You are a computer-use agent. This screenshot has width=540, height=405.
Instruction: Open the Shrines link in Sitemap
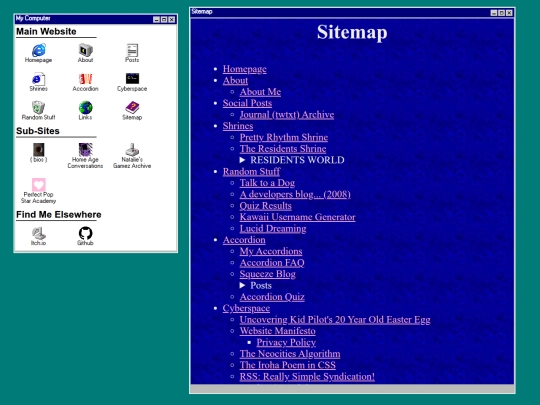click(238, 126)
